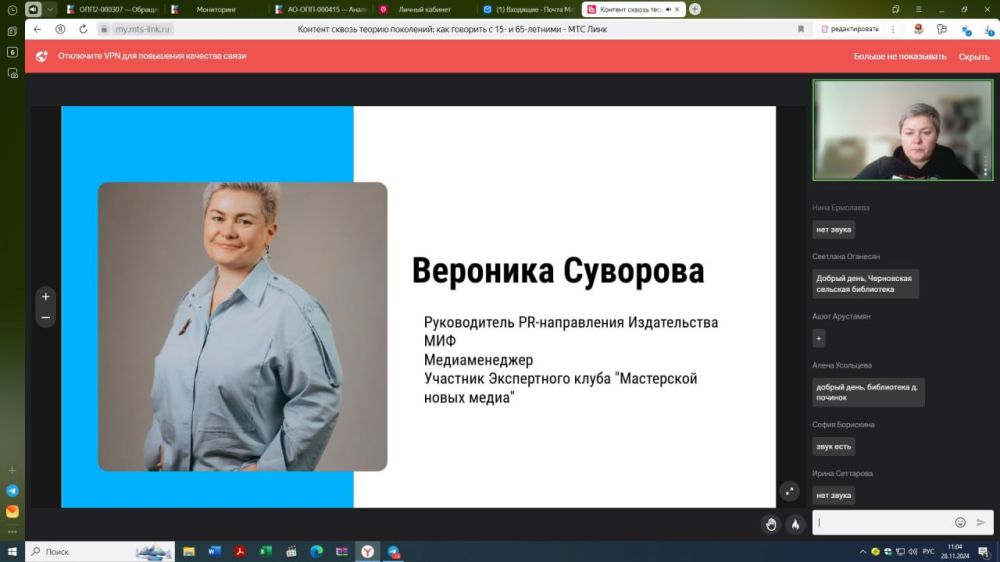Open Yandex Browser in the taskbar
Viewport: 1000px width, 562px height.
pos(367,552)
